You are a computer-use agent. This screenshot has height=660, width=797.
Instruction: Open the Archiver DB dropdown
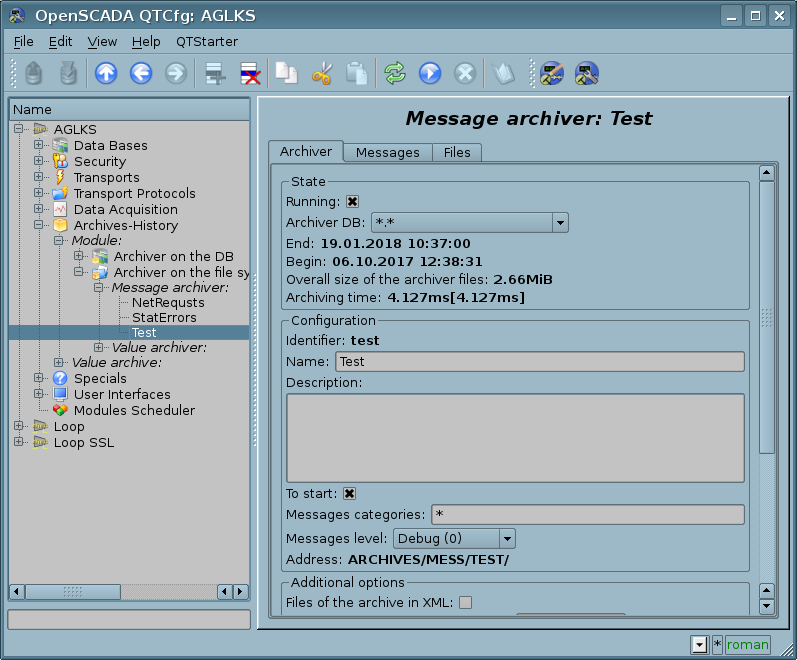[560, 223]
